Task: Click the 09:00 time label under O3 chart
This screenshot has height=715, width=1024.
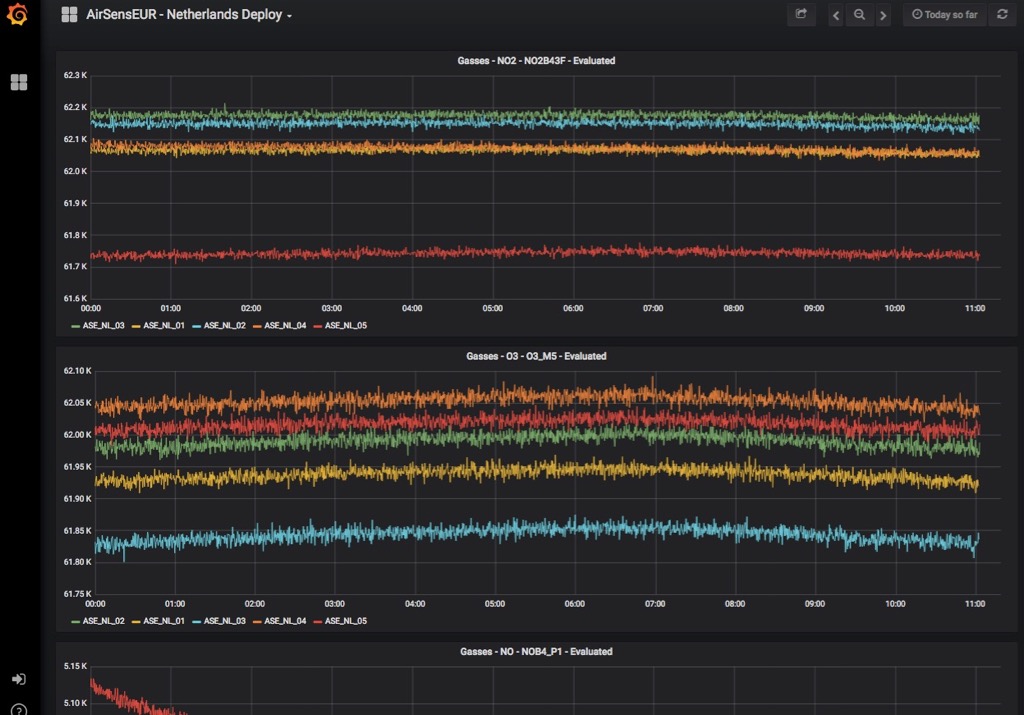Action: pos(814,604)
